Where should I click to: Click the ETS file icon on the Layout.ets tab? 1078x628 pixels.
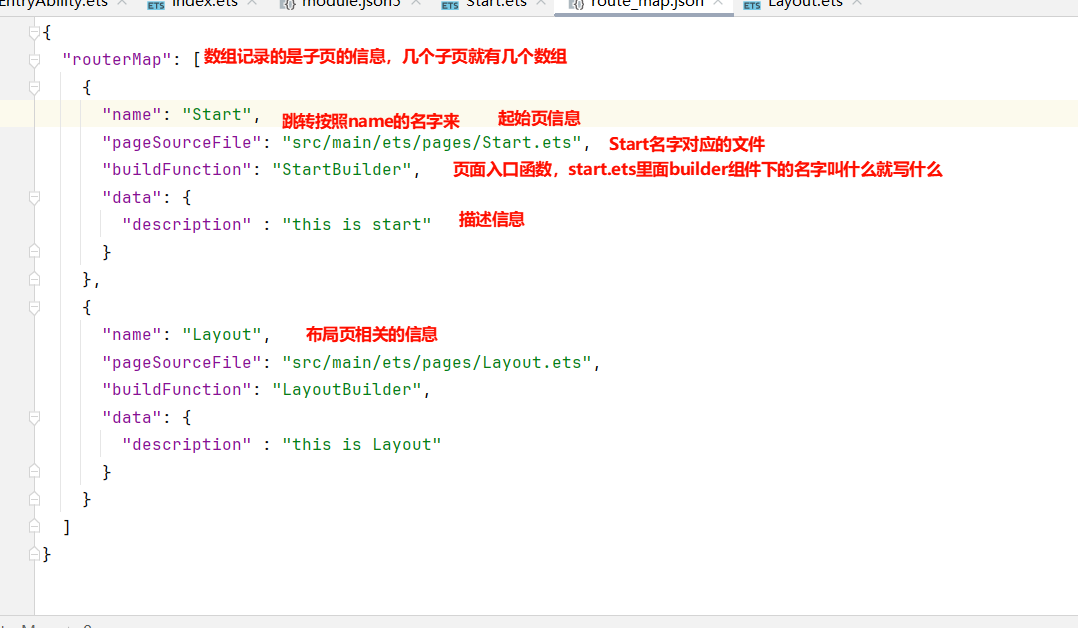(752, 5)
